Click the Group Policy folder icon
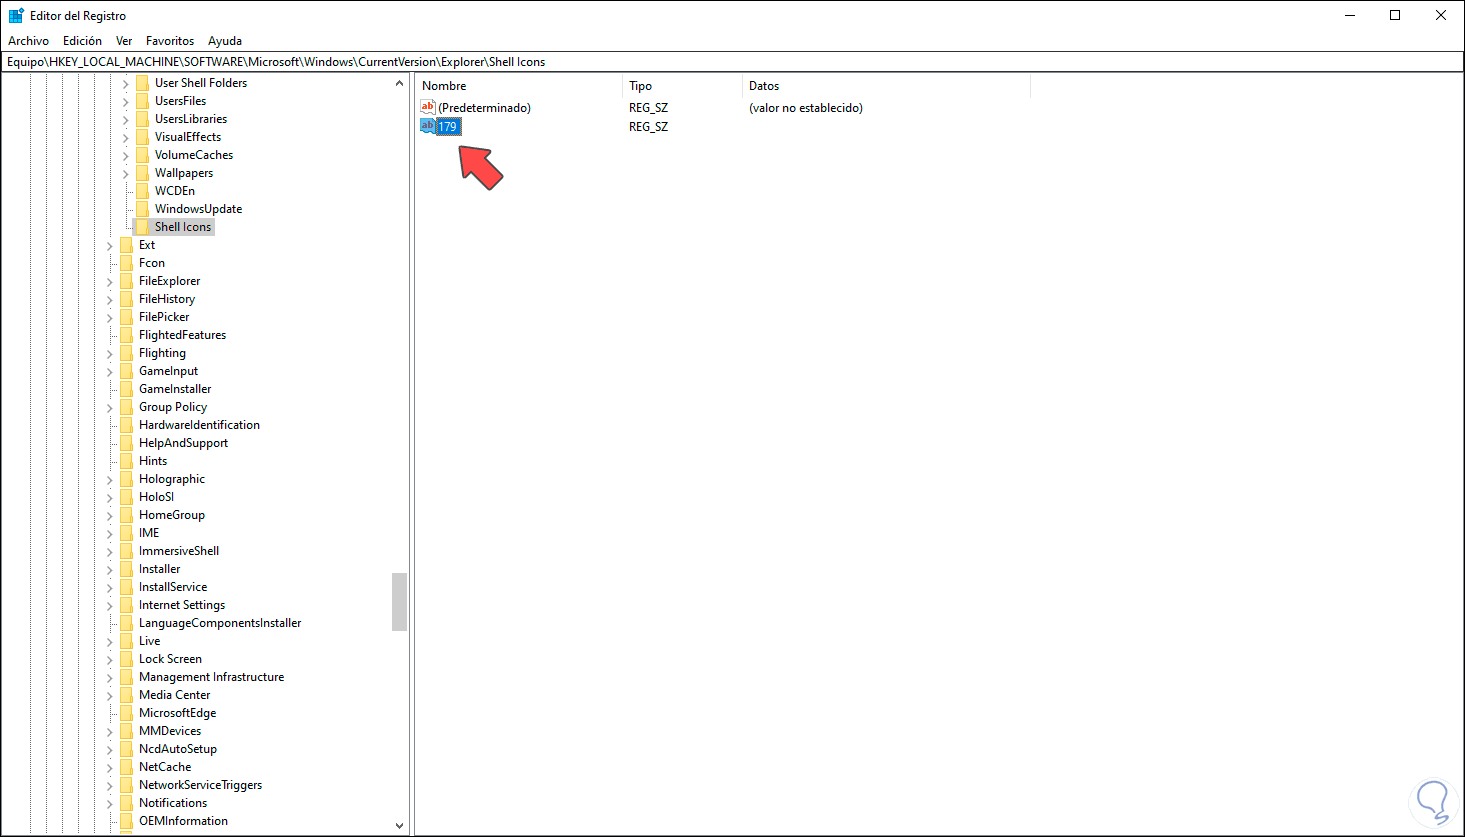Screen dimensions: 1465x837 pos(128,406)
